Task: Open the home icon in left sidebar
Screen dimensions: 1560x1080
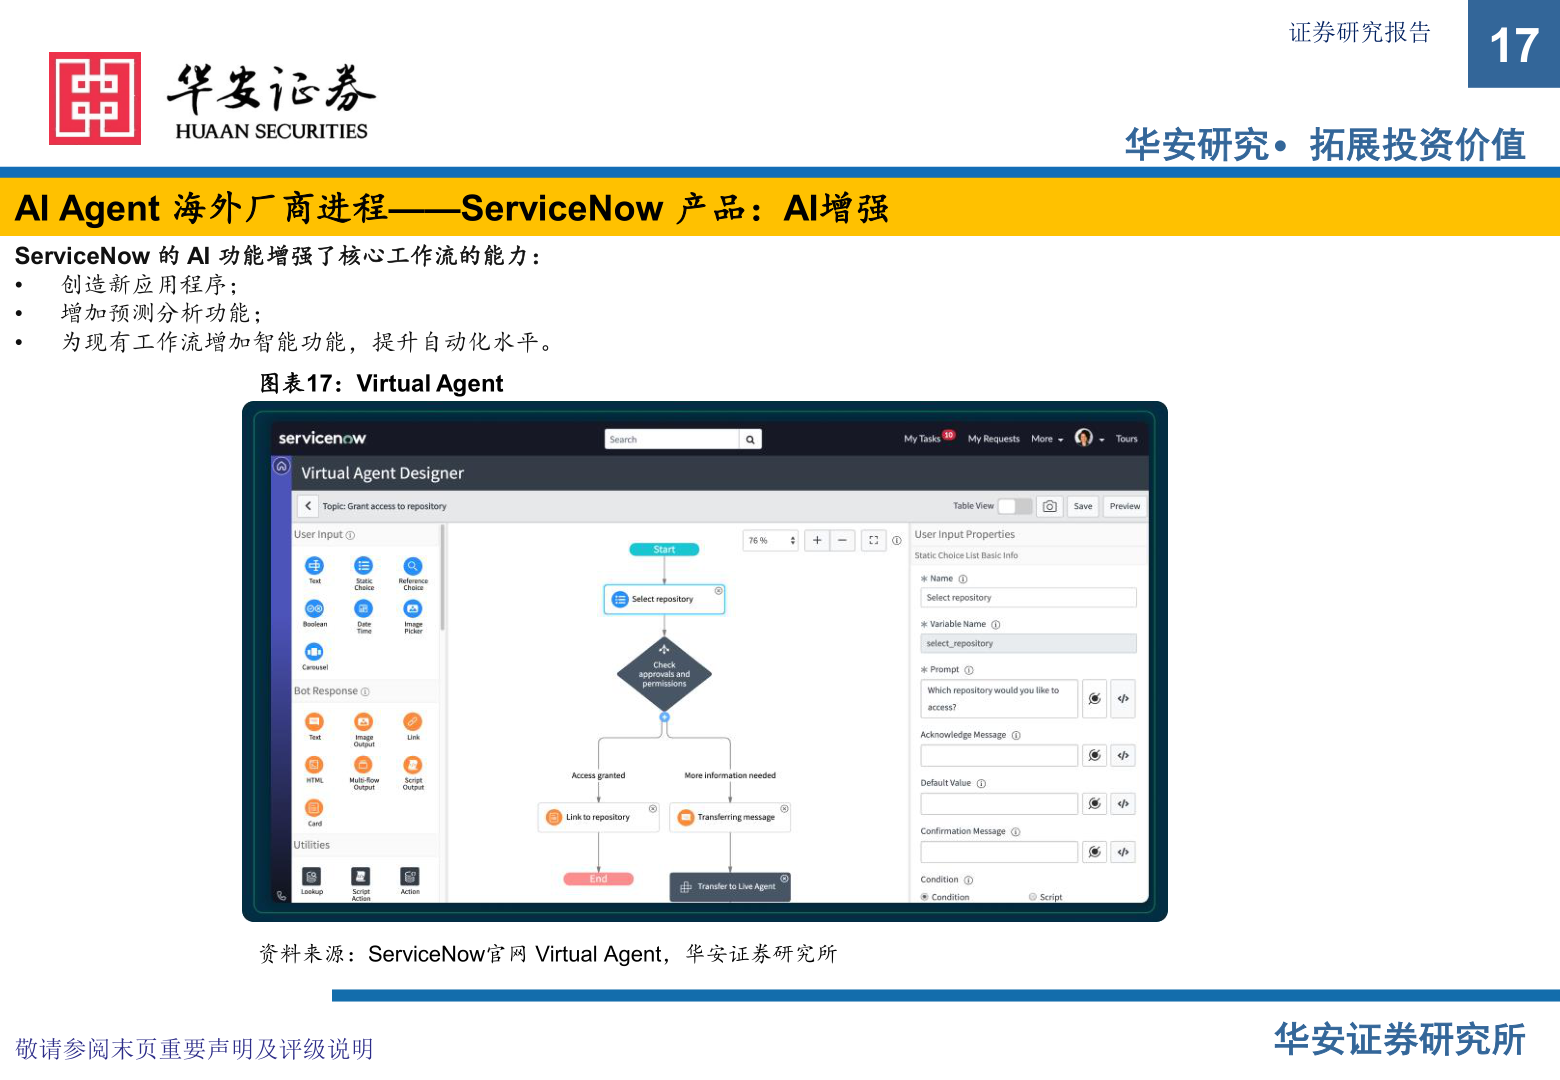Action: (x=282, y=466)
